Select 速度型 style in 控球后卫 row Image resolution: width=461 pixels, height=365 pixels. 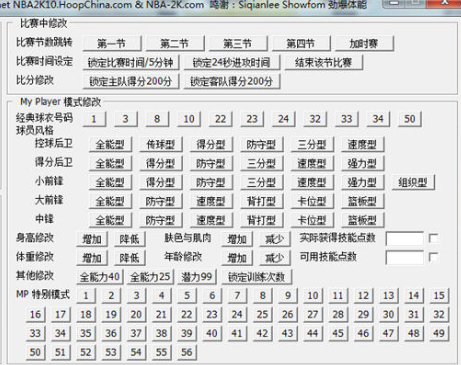point(362,144)
